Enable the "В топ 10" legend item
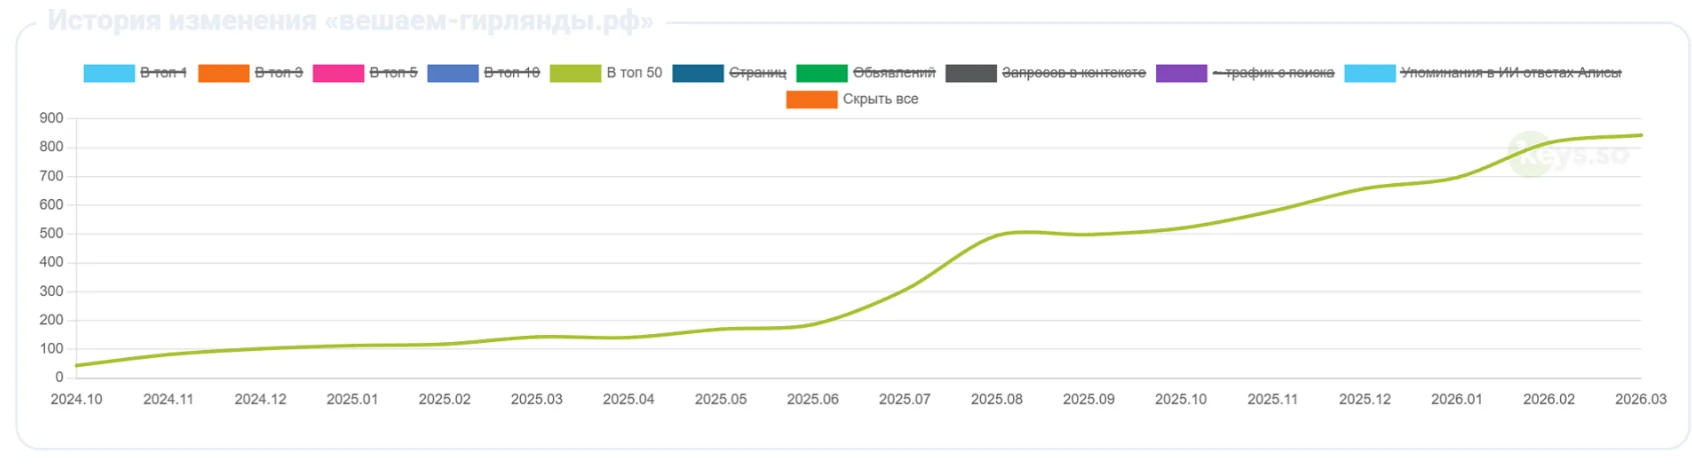1692x475 pixels. pos(511,73)
